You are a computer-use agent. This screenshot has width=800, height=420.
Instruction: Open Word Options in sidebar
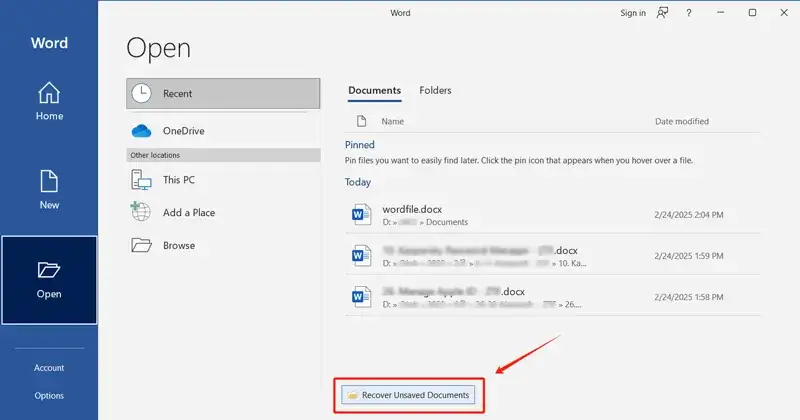pos(49,396)
